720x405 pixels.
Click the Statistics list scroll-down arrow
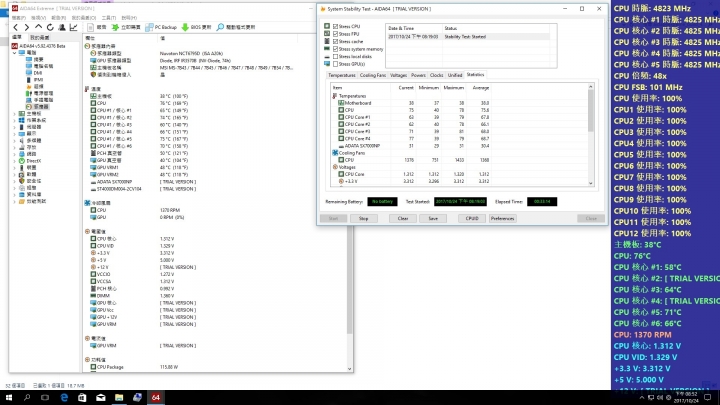click(591, 183)
